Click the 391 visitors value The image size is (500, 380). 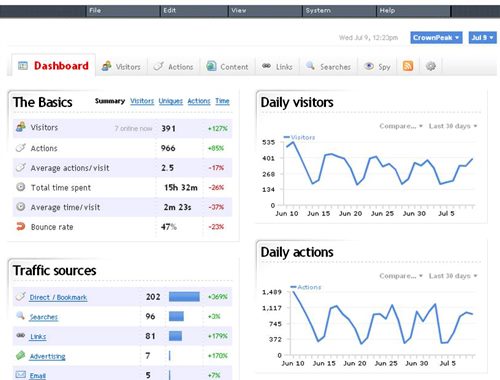168,128
